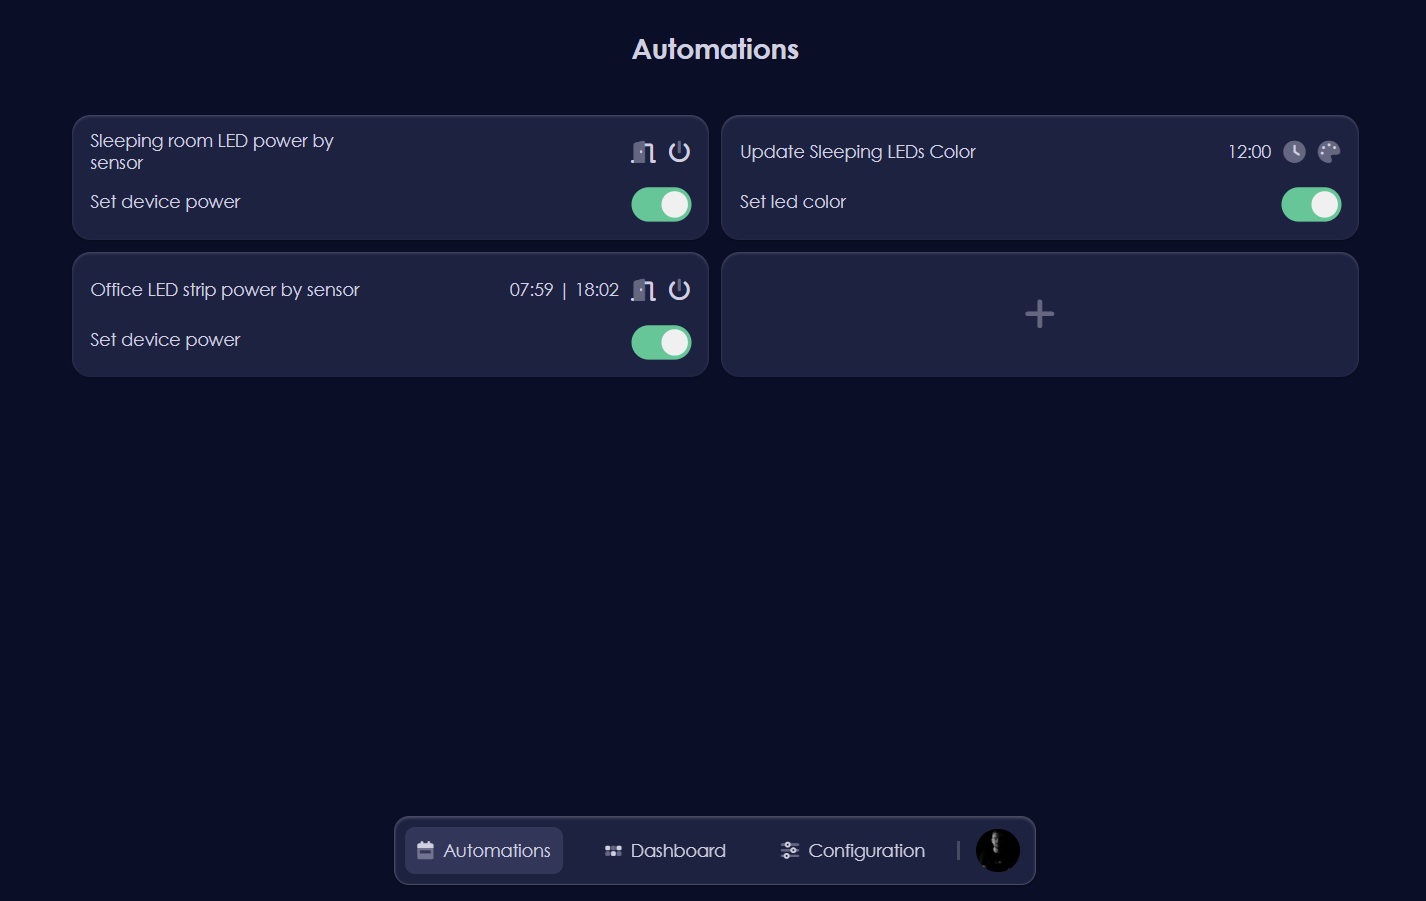
Task: Open the Configuration tab
Action: [x=852, y=850]
